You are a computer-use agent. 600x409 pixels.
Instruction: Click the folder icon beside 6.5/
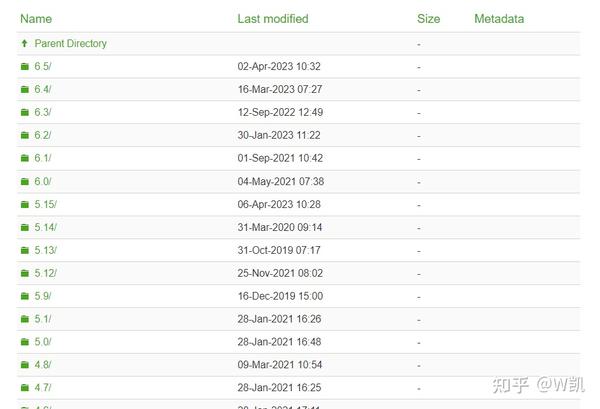(25, 67)
